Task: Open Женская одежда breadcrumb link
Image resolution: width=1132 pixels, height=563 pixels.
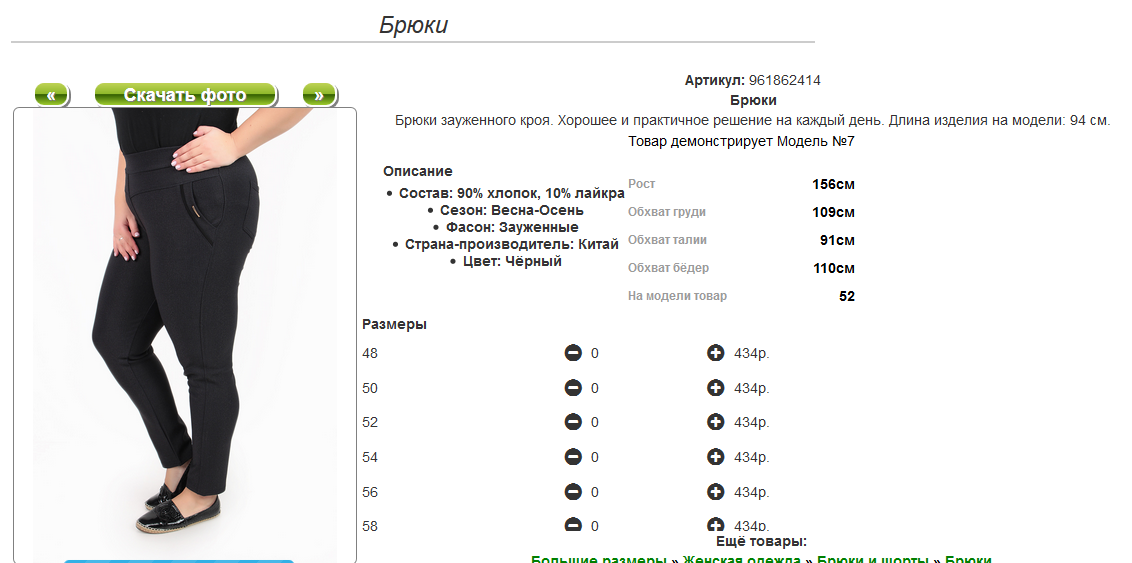Action: pyautogui.click(x=741, y=559)
